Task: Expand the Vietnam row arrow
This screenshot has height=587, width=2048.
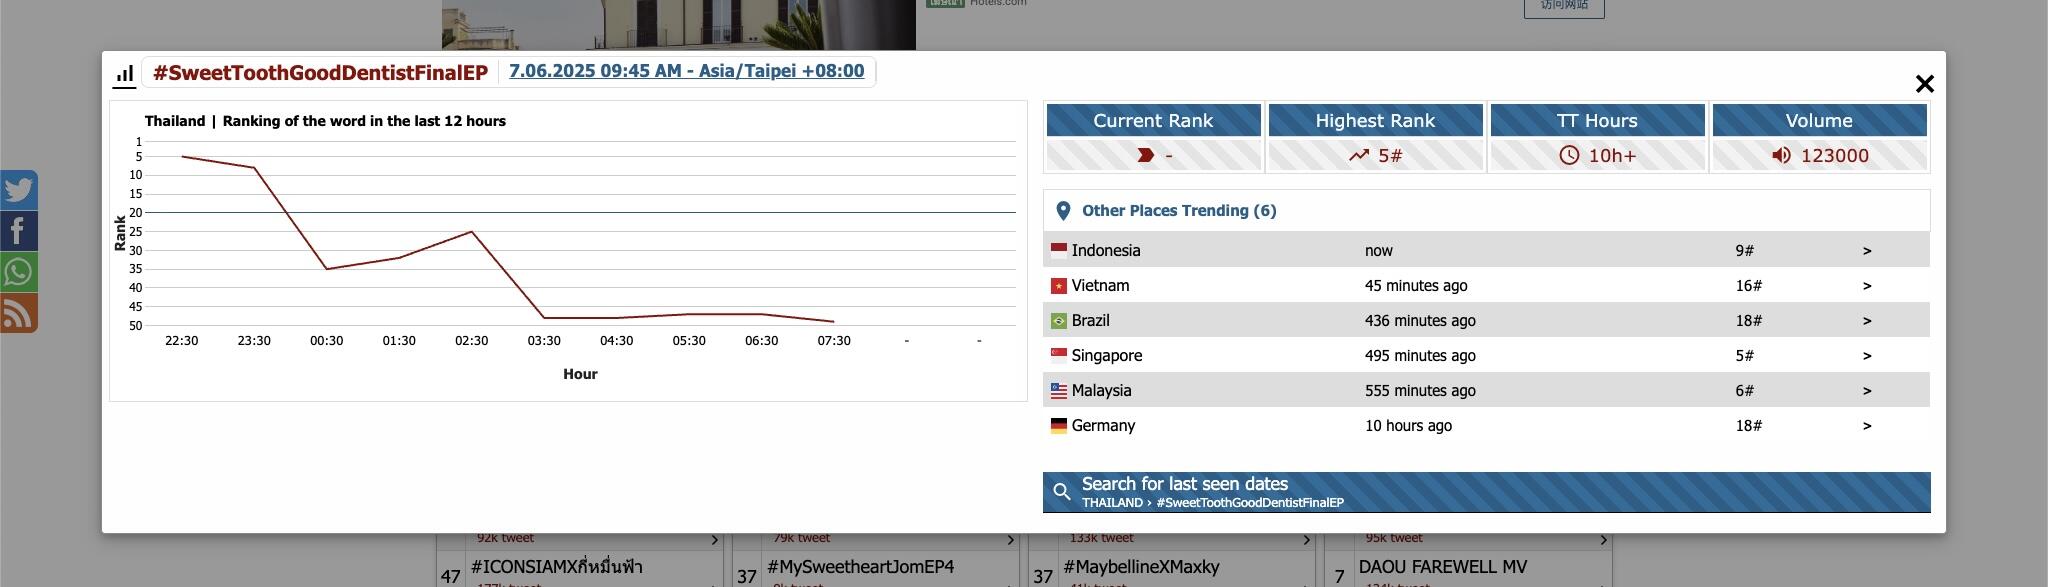Action: click(1866, 286)
